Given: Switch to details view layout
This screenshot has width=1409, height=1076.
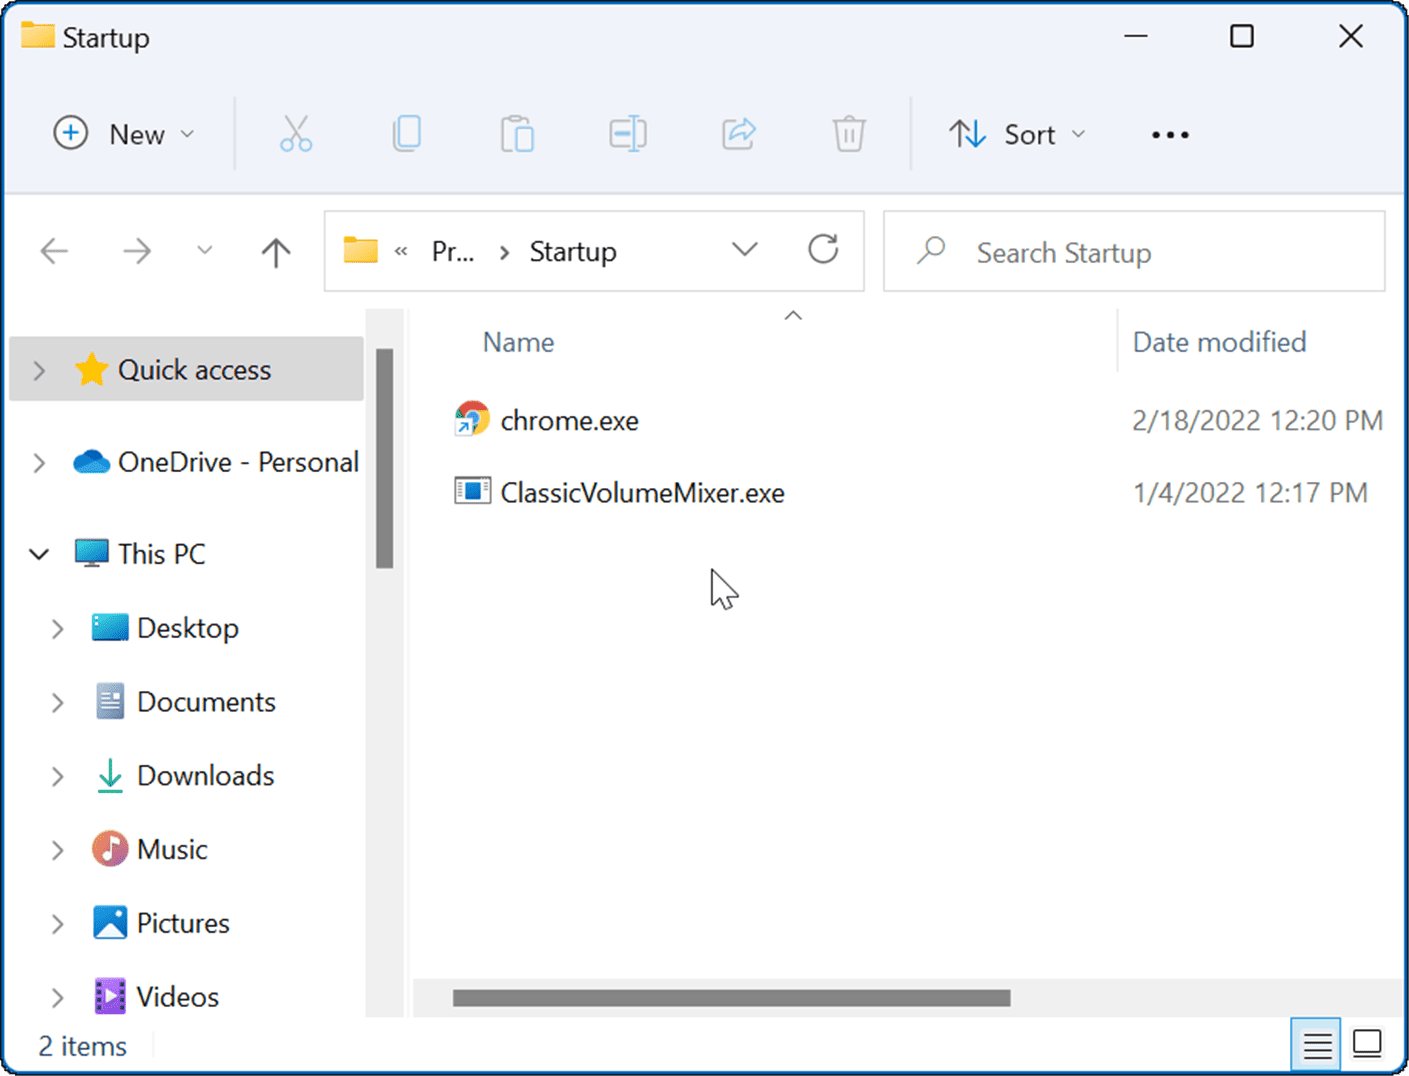Looking at the screenshot, I should [1317, 1046].
